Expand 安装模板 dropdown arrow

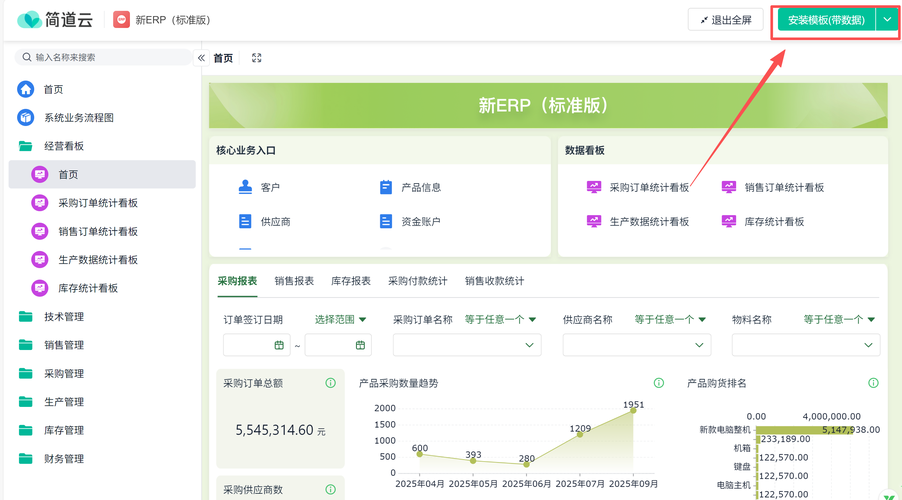(887, 20)
